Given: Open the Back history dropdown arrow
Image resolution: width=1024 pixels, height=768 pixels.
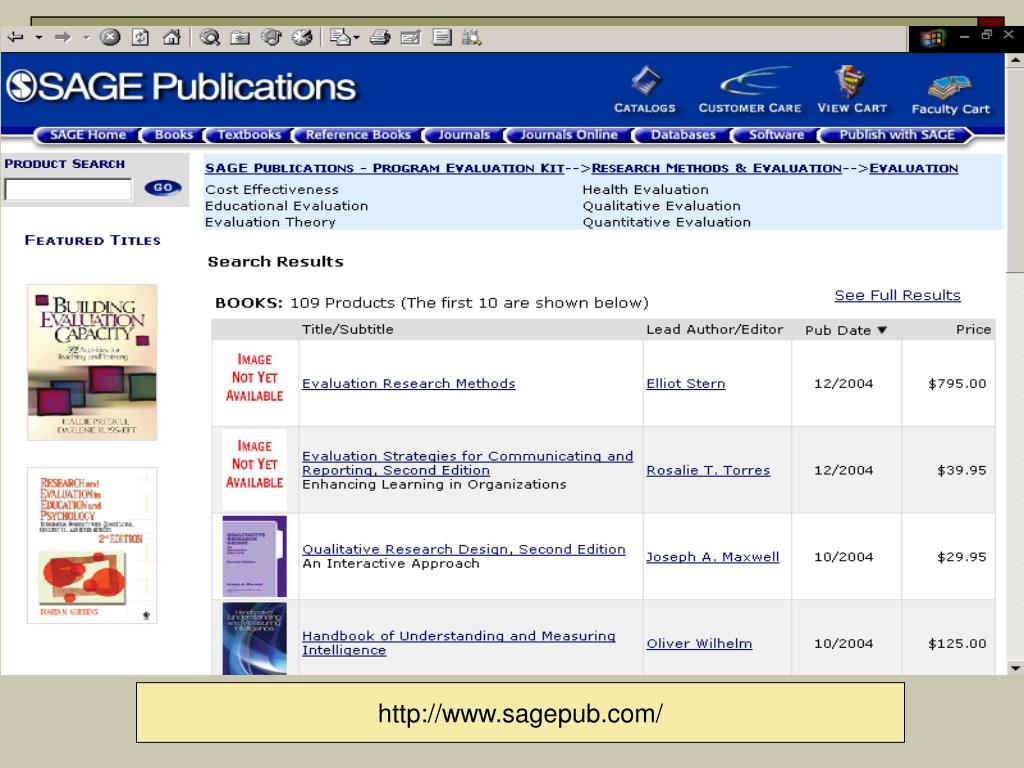Looking at the screenshot, I should [39, 38].
